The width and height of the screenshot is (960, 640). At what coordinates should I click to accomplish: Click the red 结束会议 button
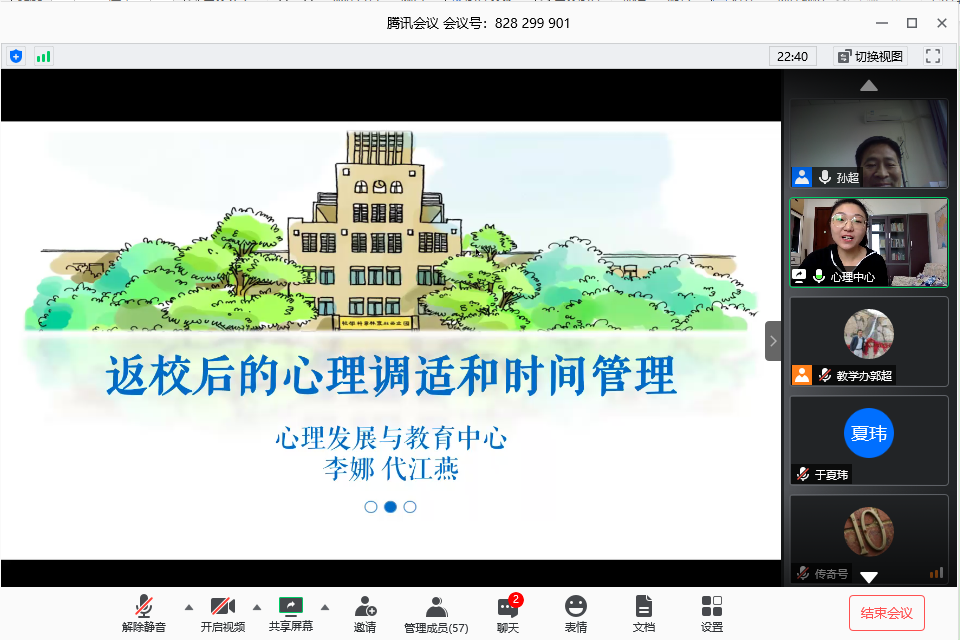tap(886, 612)
